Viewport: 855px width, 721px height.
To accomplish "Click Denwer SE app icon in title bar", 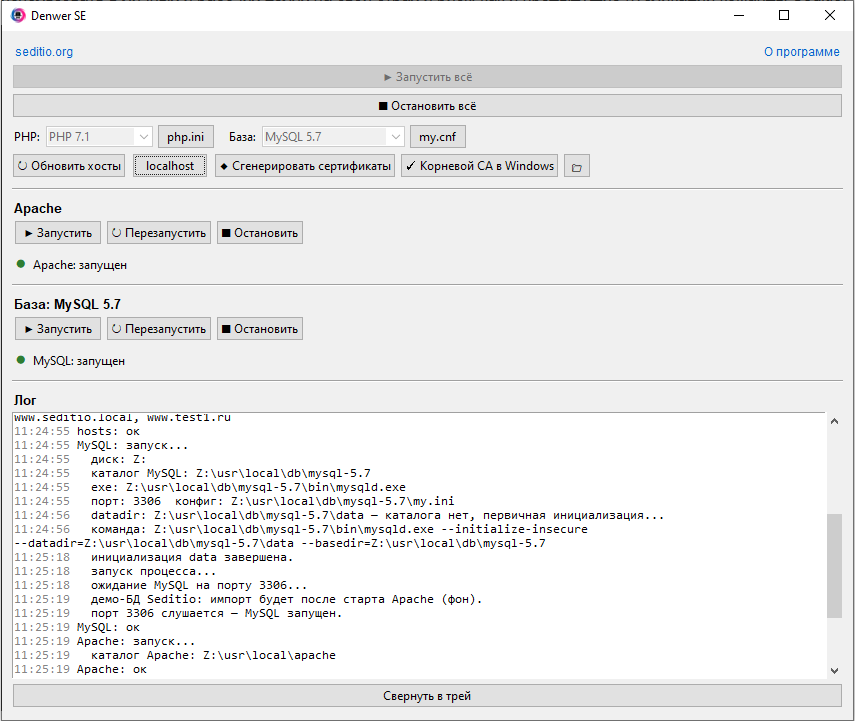I will (18, 16).
